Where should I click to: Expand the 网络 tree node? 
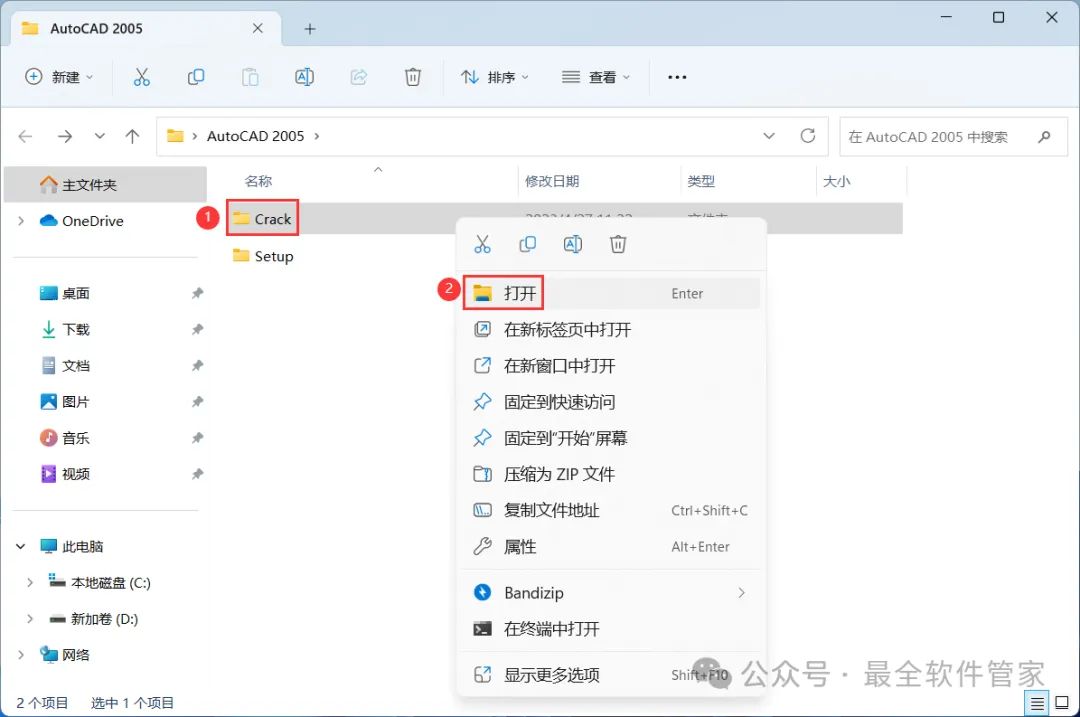click(21, 655)
